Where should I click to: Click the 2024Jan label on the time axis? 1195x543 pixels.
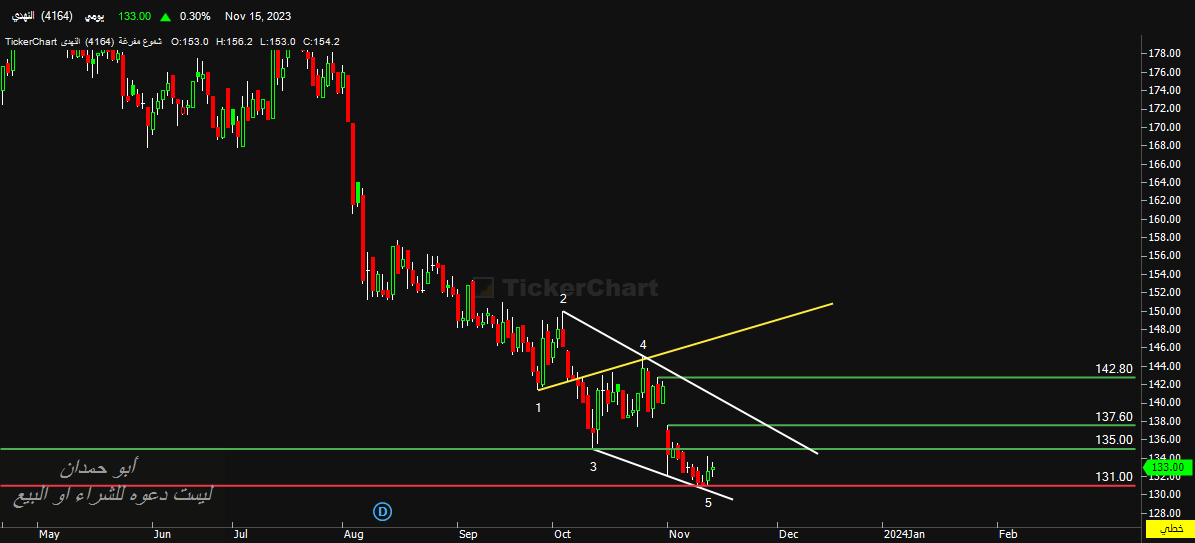point(904,535)
